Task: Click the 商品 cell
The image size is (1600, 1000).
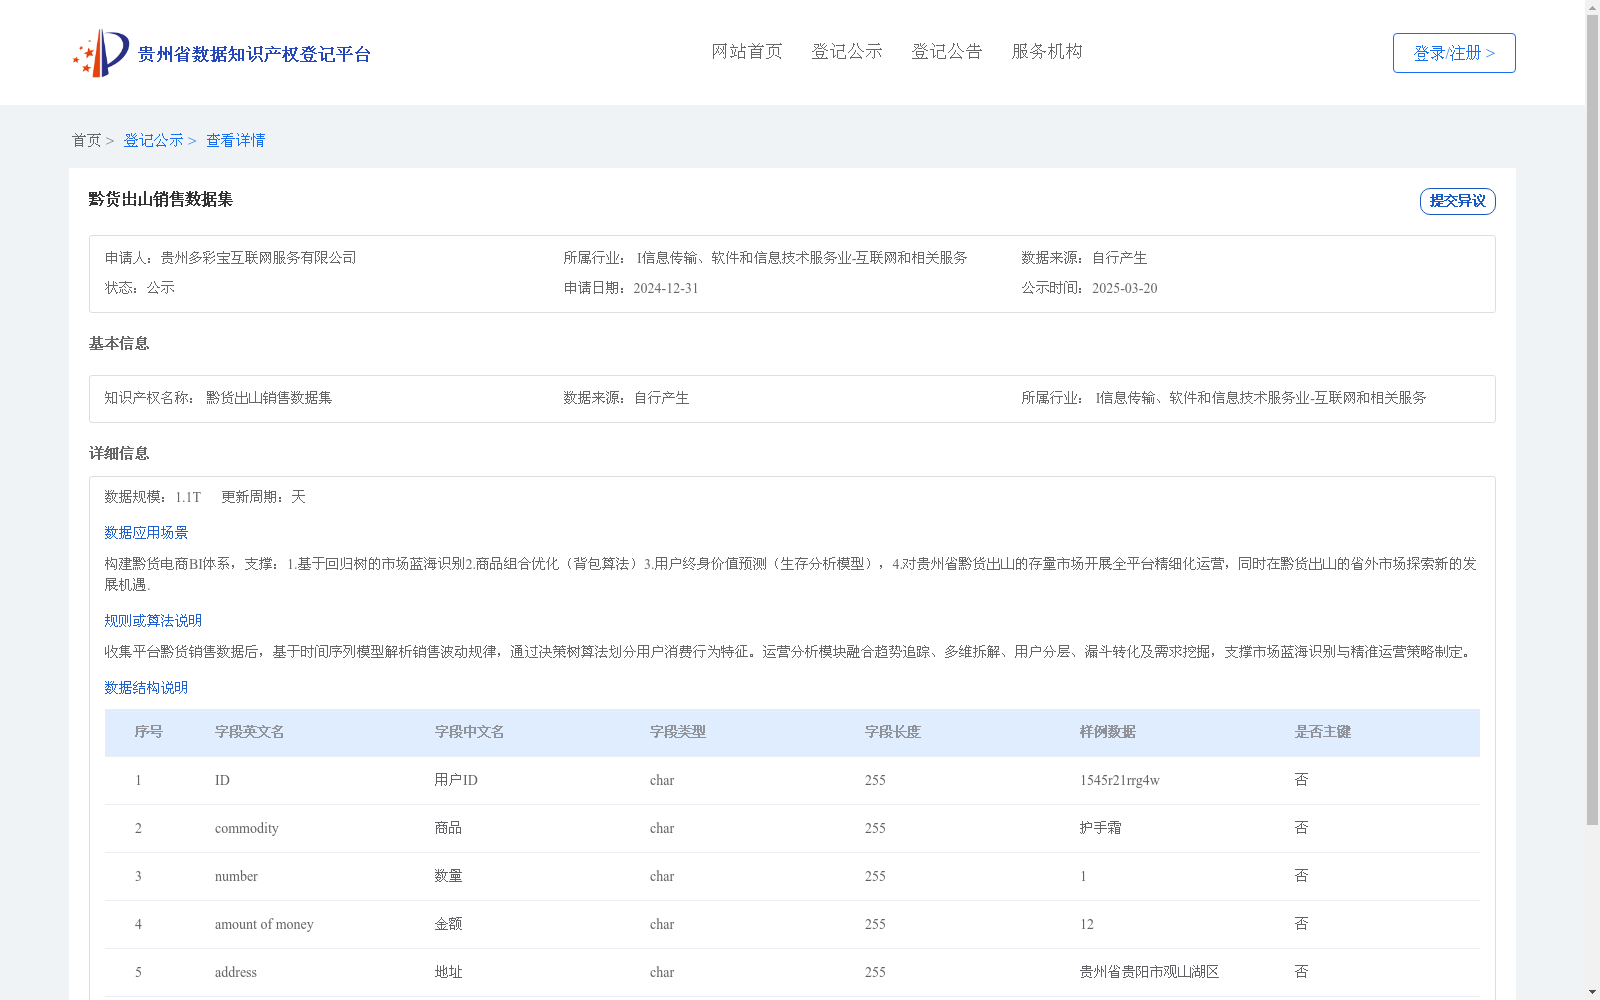Action: (448, 828)
